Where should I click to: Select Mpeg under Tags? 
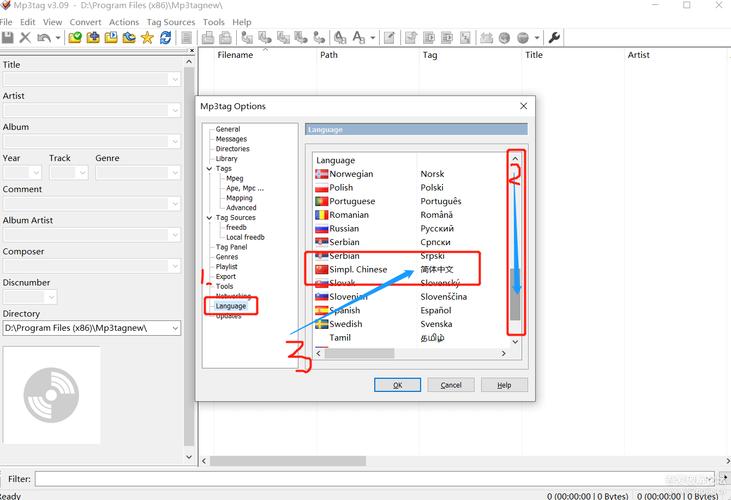234,178
